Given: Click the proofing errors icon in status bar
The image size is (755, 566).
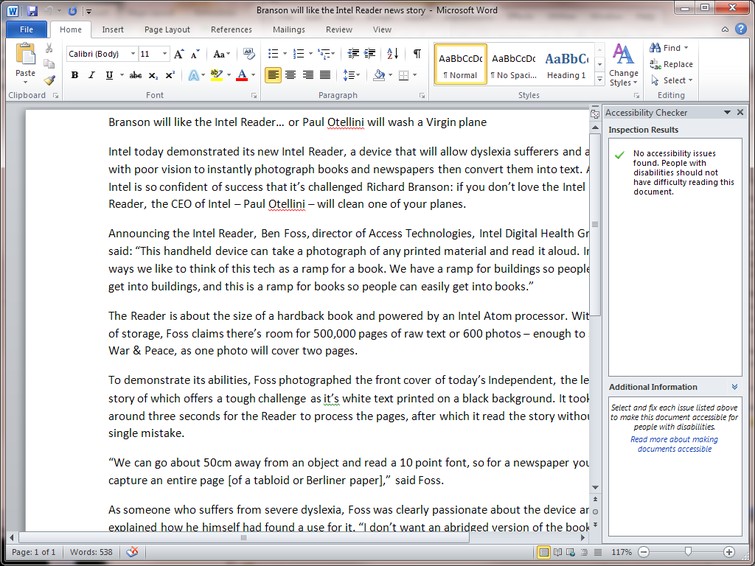Looking at the screenshot, I should pyautogui.click(x=132, y=552).
